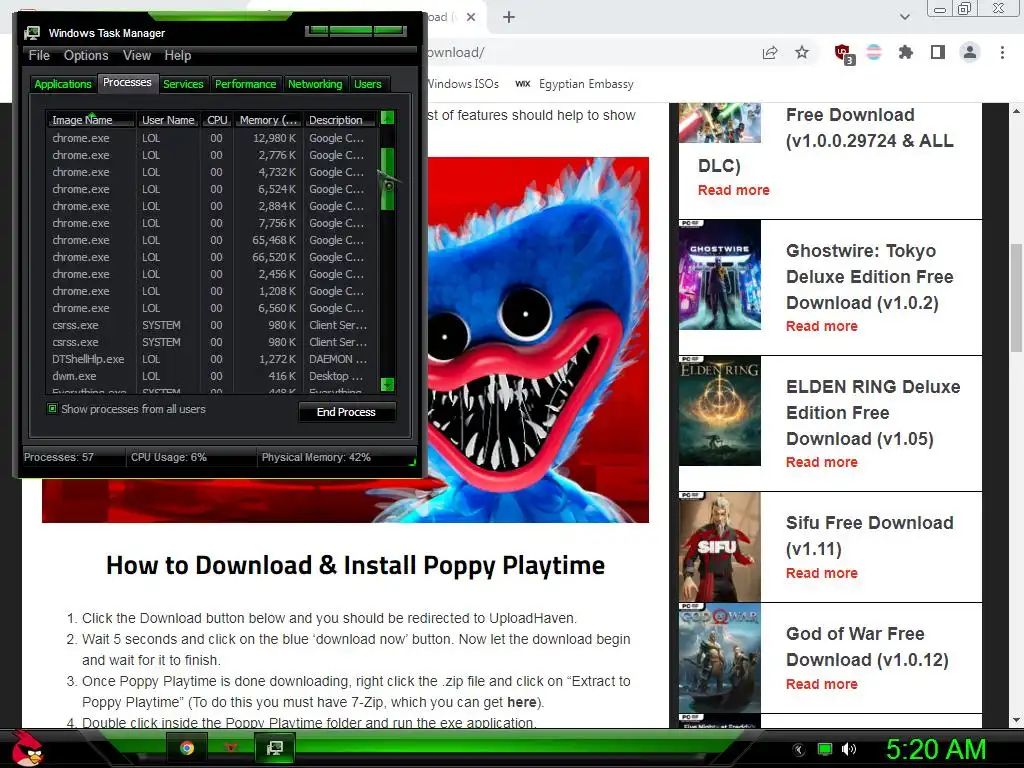
Task: Open Sifu cover thumbnail
Action: coord(720,547)
